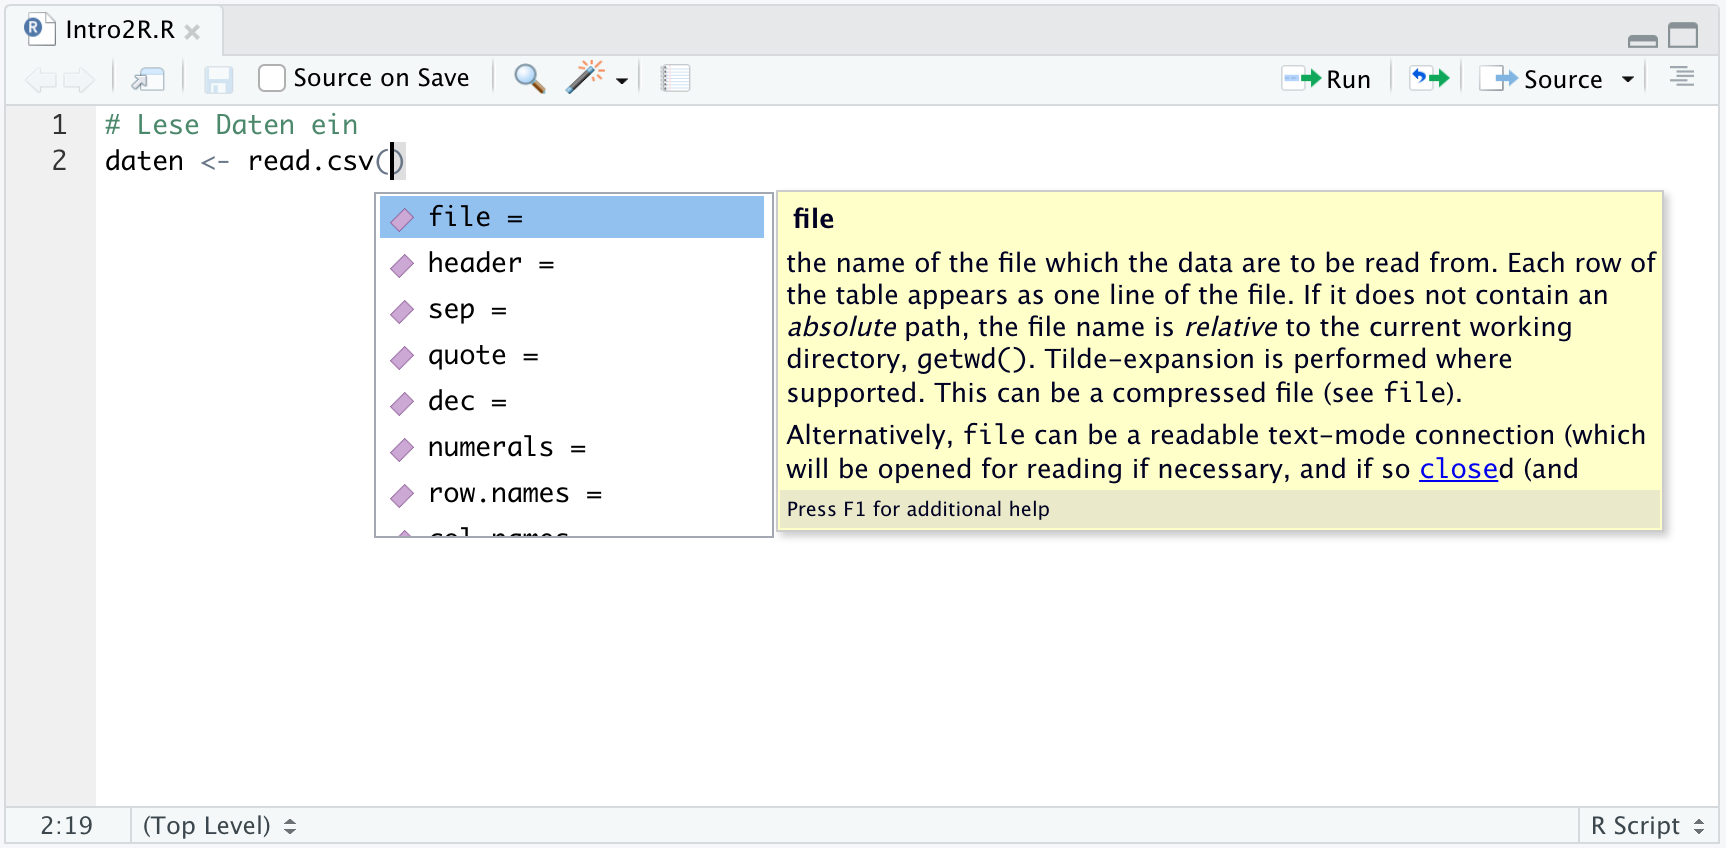Click the Re-run previous code region icon
This screenshot has width=1726, height=848.
point(1429,78)
